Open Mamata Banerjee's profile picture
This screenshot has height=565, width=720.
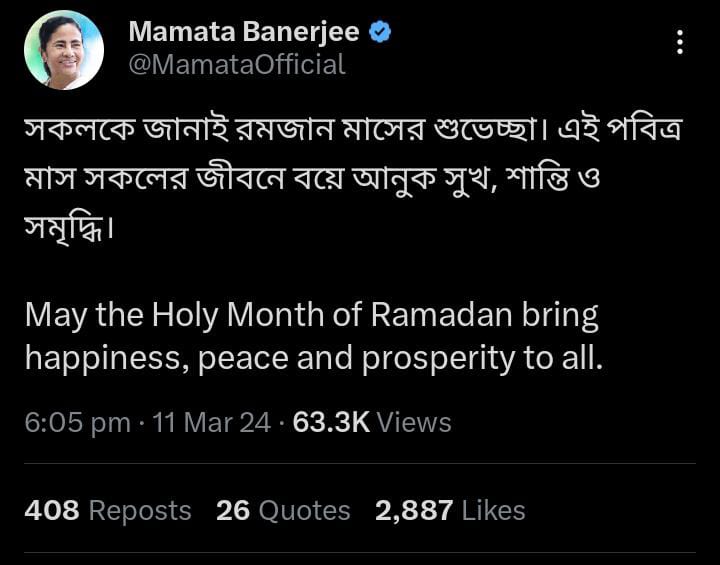point(64,50)
